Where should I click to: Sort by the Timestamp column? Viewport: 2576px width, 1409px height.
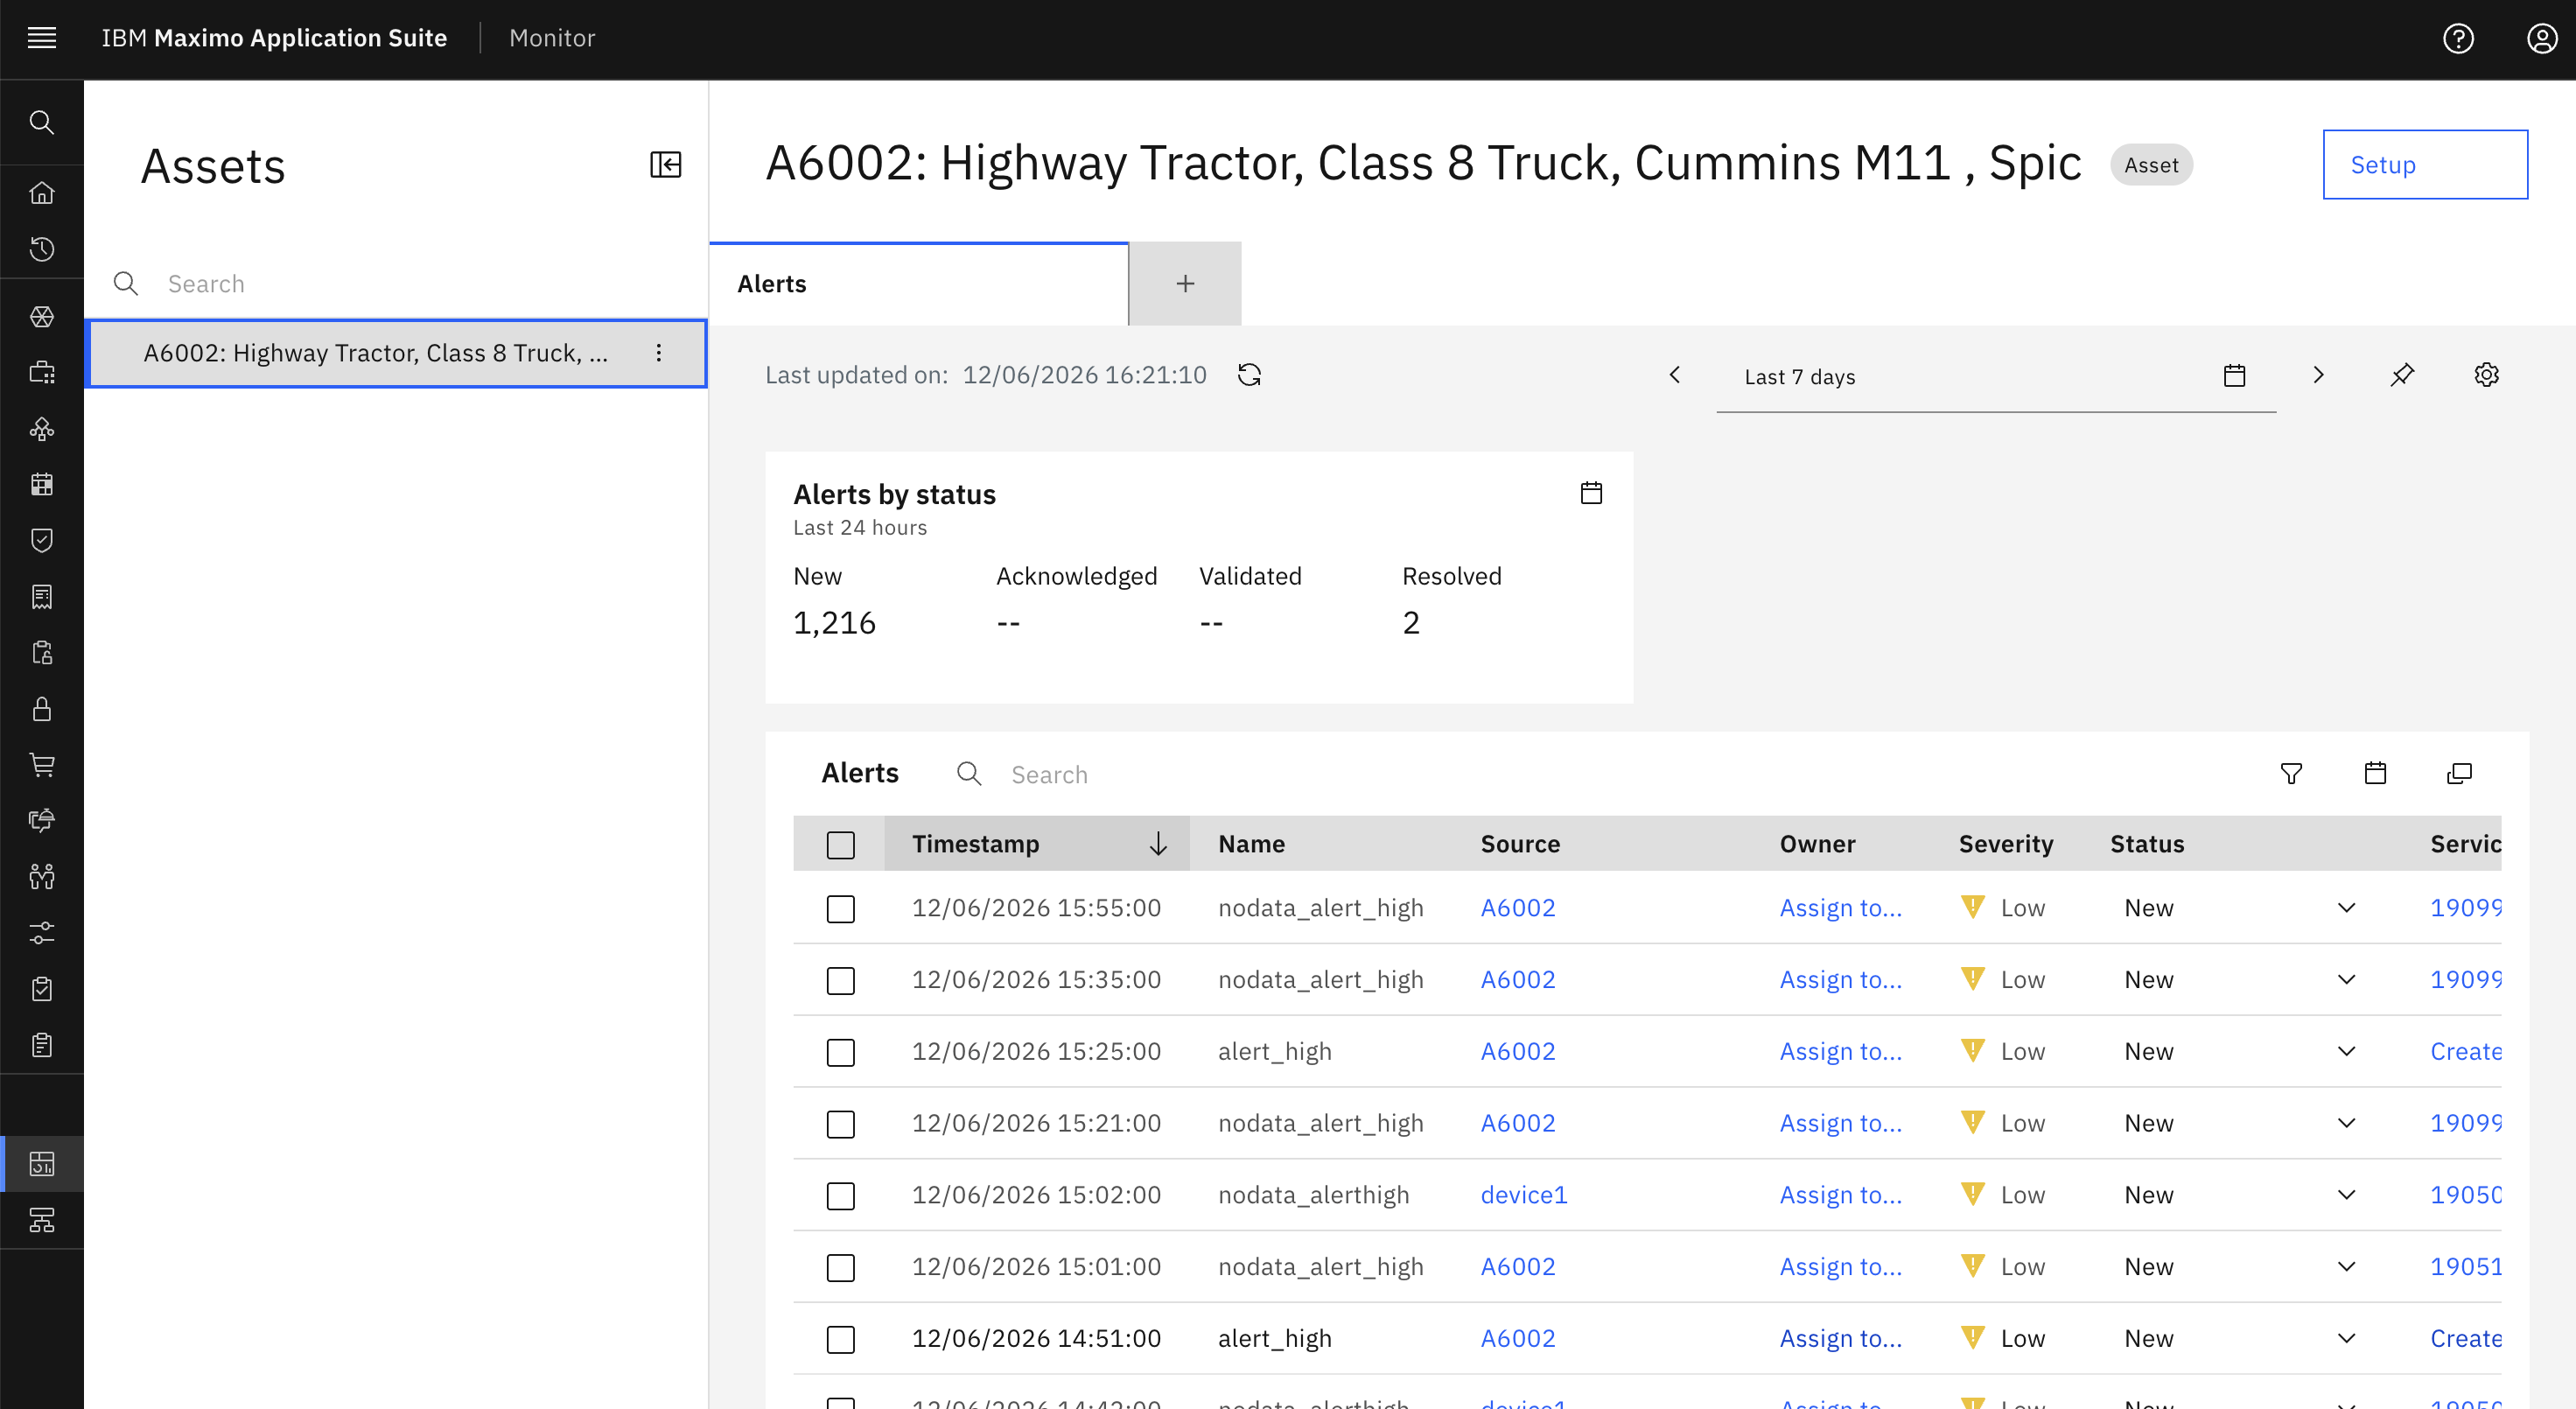pyautogui.click(x=1037, y=844)
